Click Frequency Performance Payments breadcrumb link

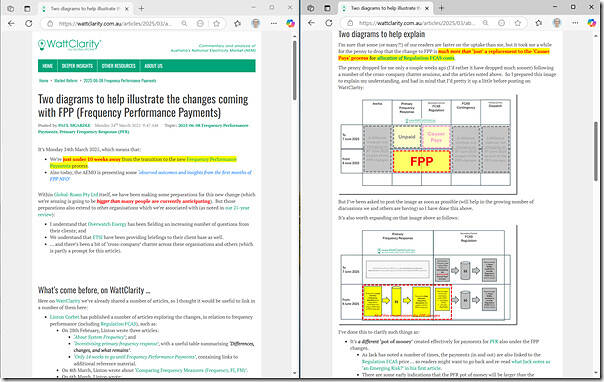(x=120, y=81)
